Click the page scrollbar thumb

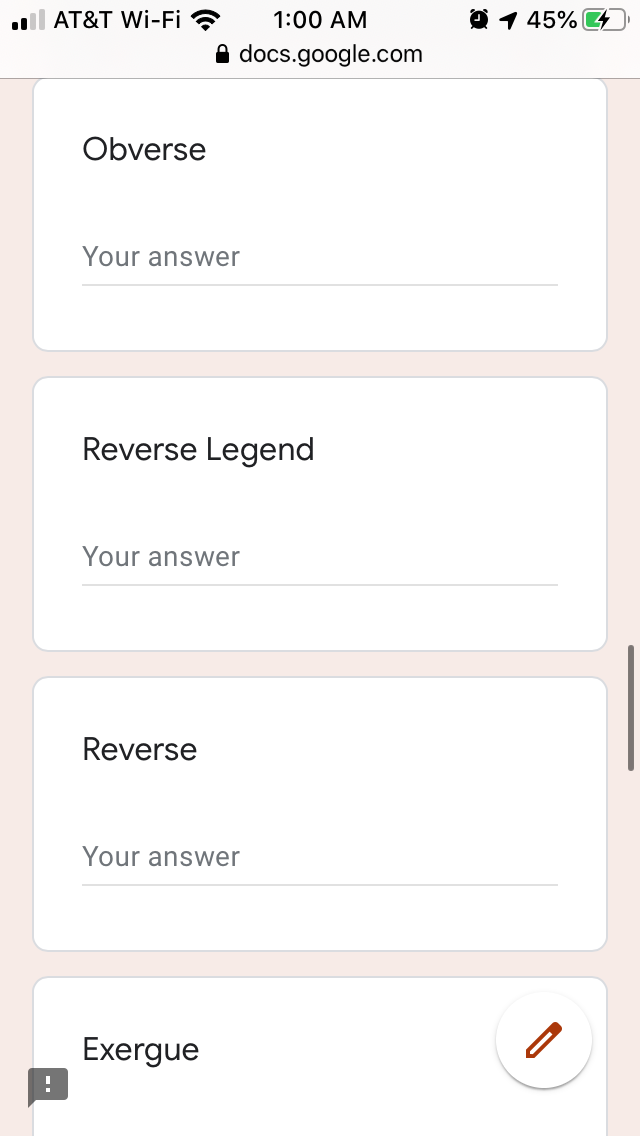[631, 708]
